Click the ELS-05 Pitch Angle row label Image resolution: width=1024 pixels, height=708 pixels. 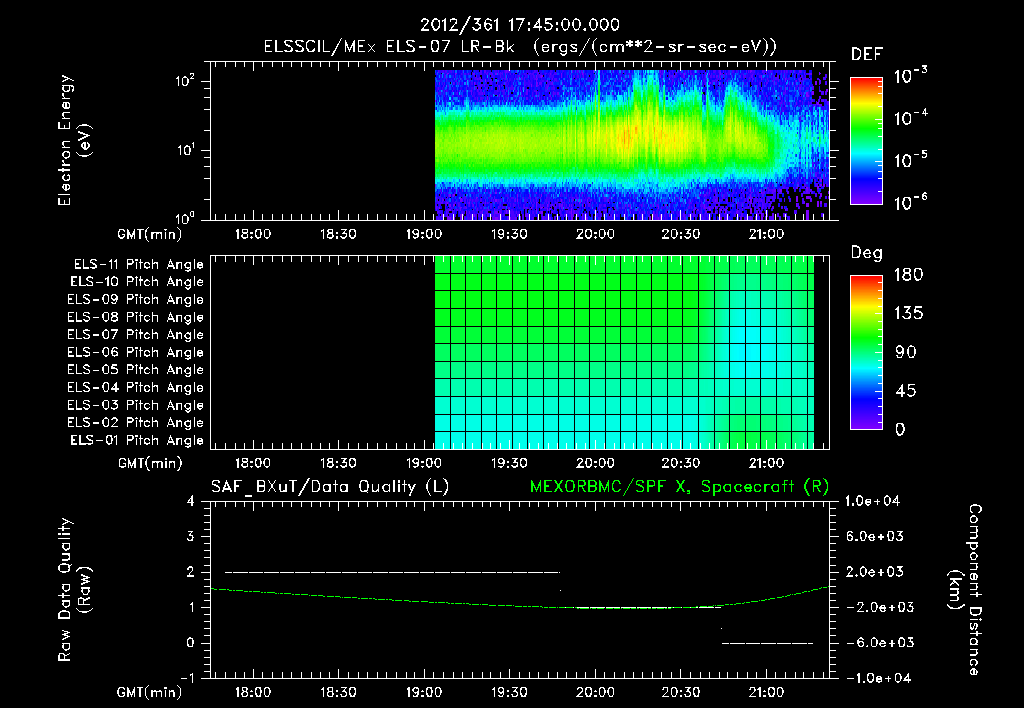click(x=135, y=370)
